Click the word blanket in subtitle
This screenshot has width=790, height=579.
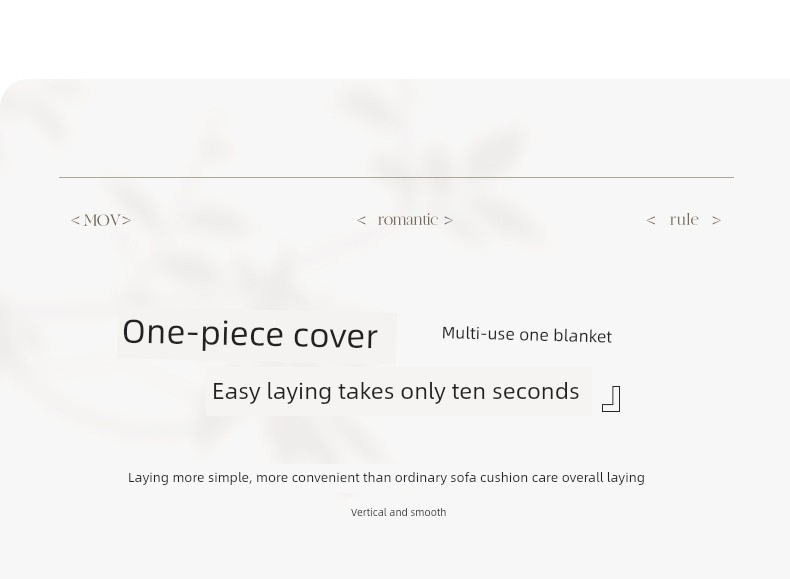click(582, 336)
